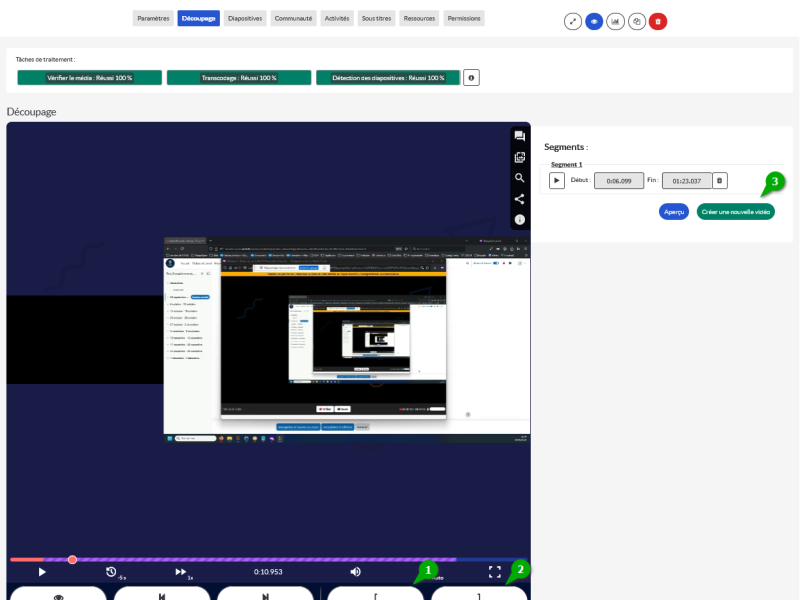Switch to the Diapositives tab
Viewport: 800px width, 600px height.
pyautogui.click(x=245, y=18)
